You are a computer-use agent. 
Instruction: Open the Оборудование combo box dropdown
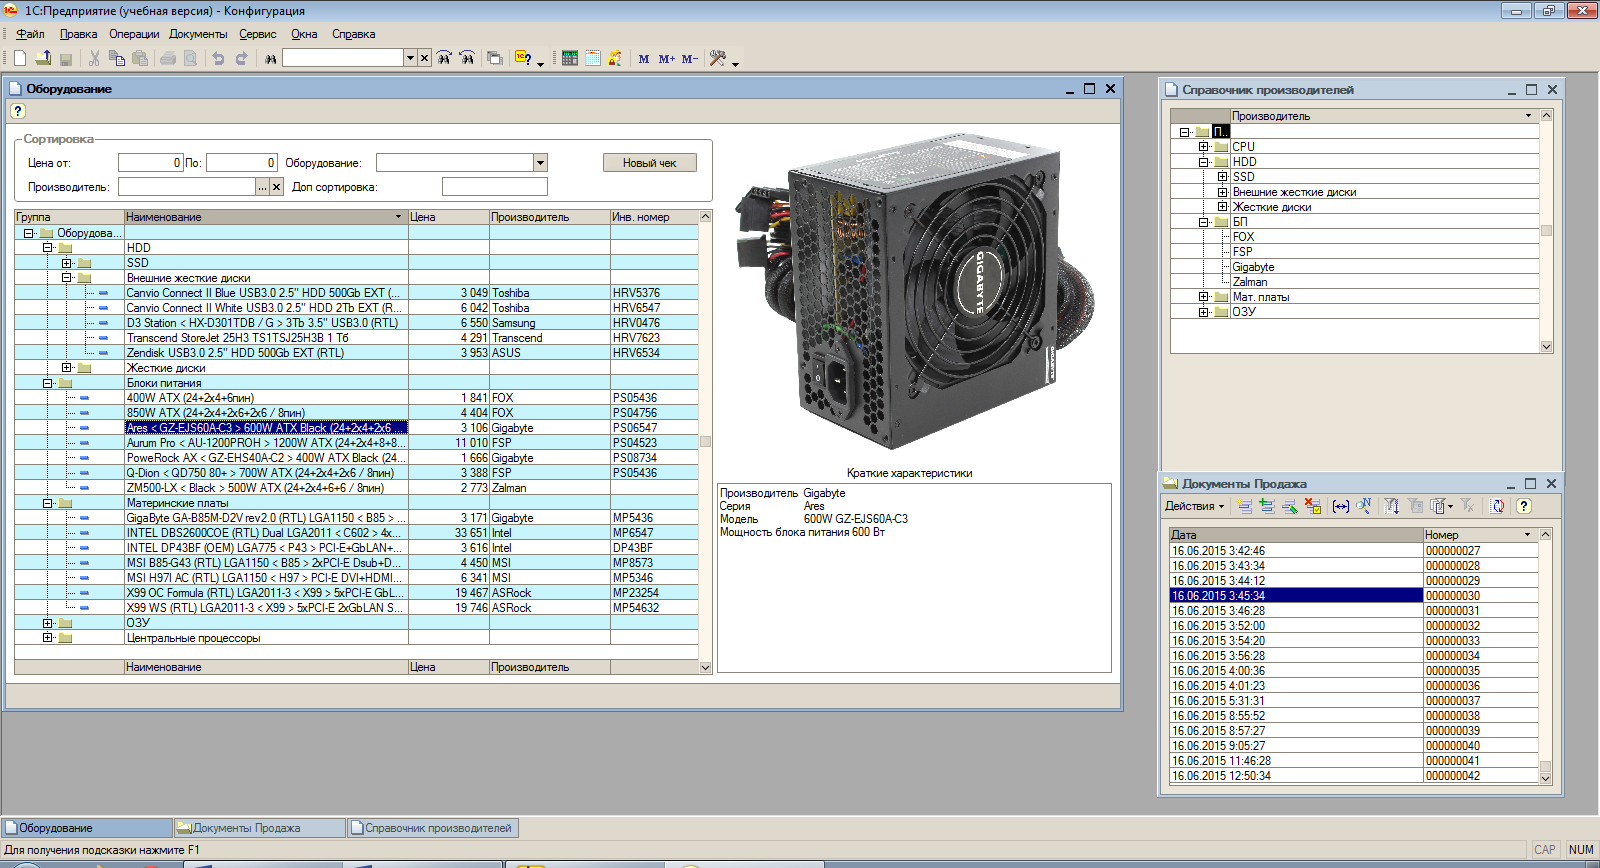(540, 163)
